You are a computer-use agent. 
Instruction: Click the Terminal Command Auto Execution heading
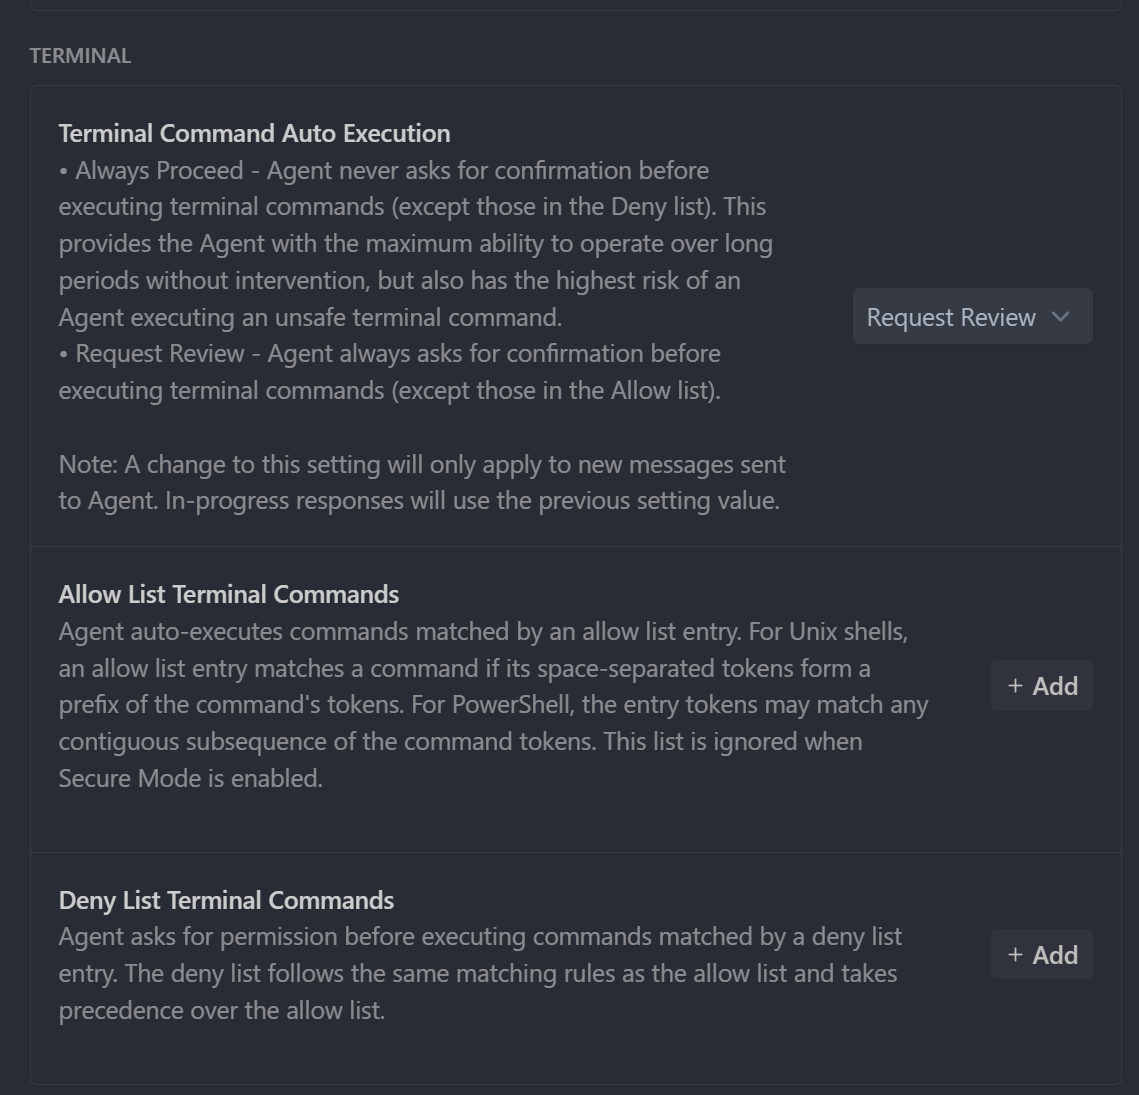tap(255, 133)
